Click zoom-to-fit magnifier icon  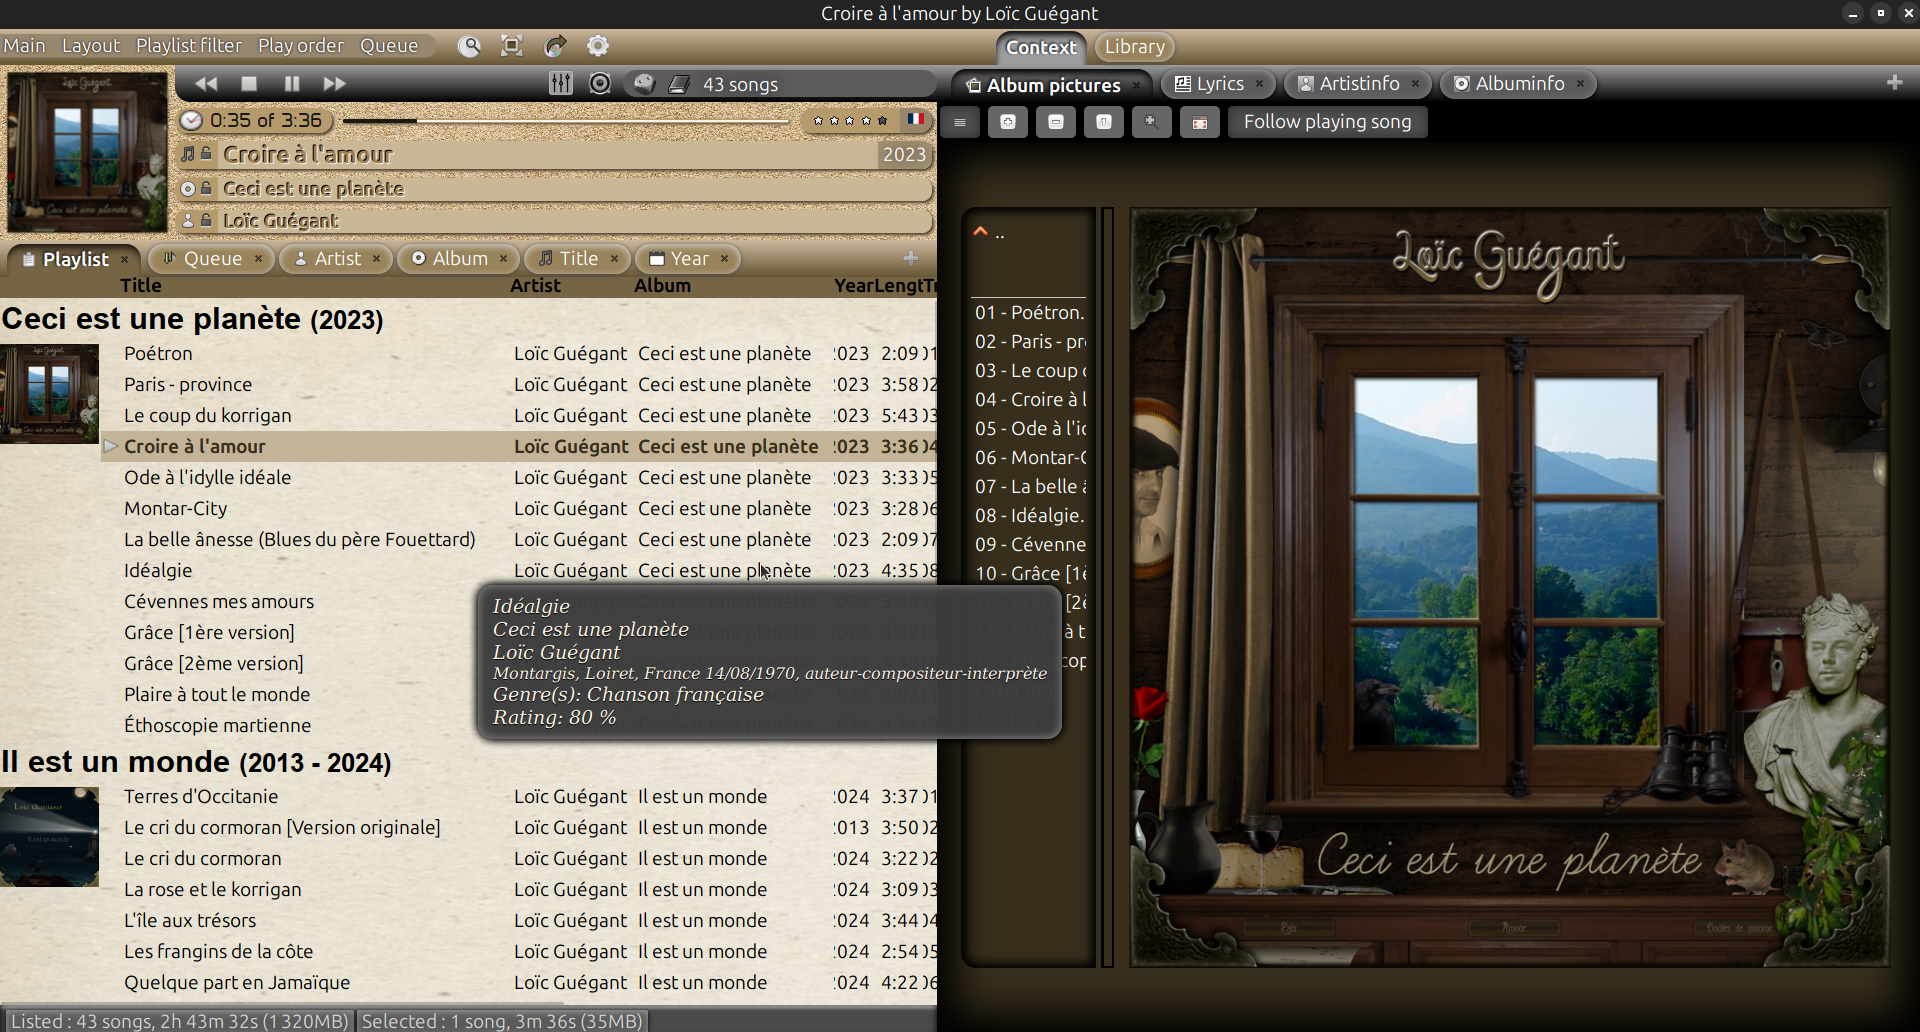pos(1152,122)
